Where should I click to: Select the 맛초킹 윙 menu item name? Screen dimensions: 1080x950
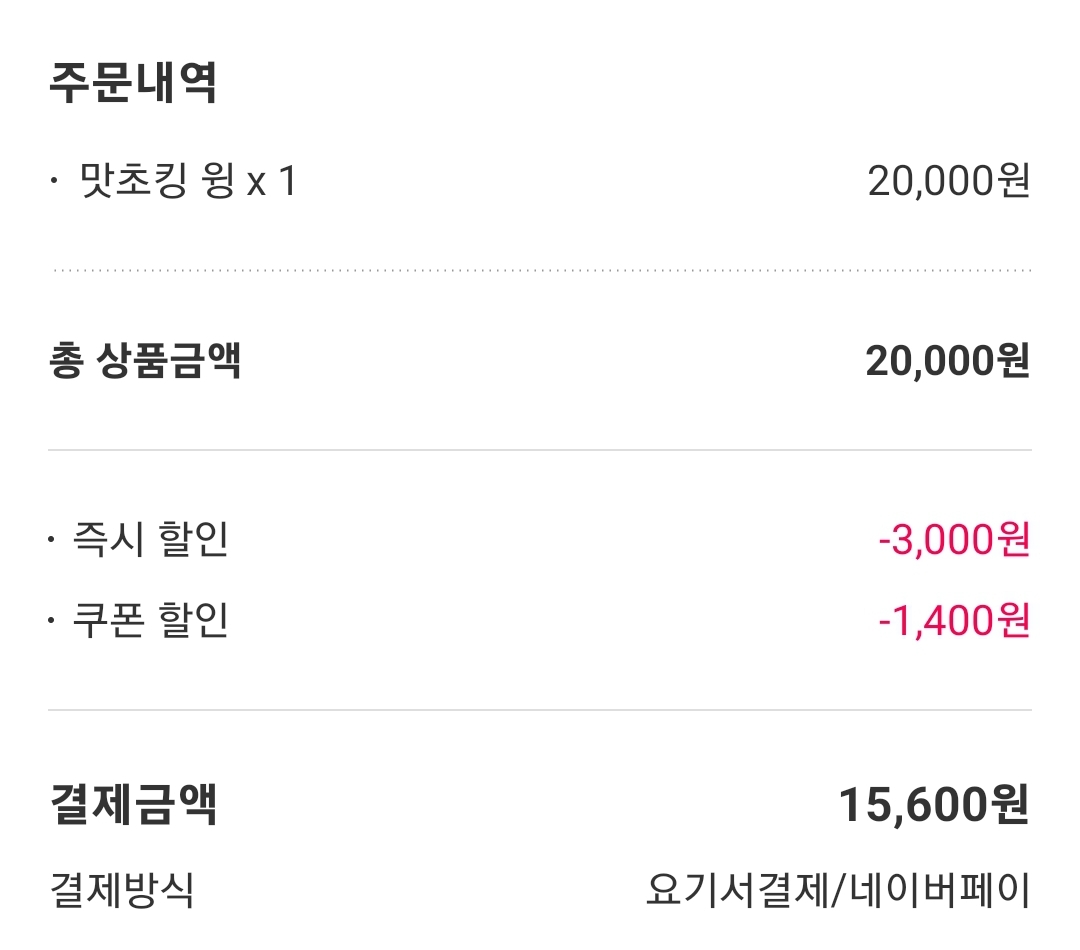[x=157, y=183]
